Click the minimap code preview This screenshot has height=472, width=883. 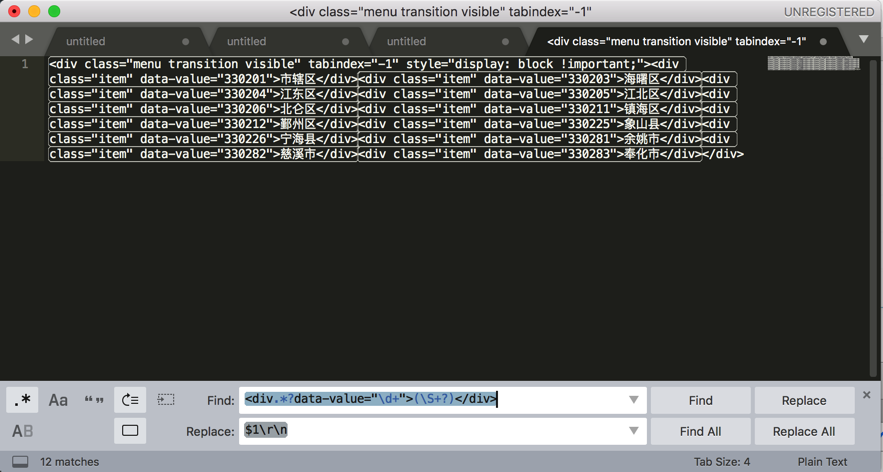(x=813, y=64)
